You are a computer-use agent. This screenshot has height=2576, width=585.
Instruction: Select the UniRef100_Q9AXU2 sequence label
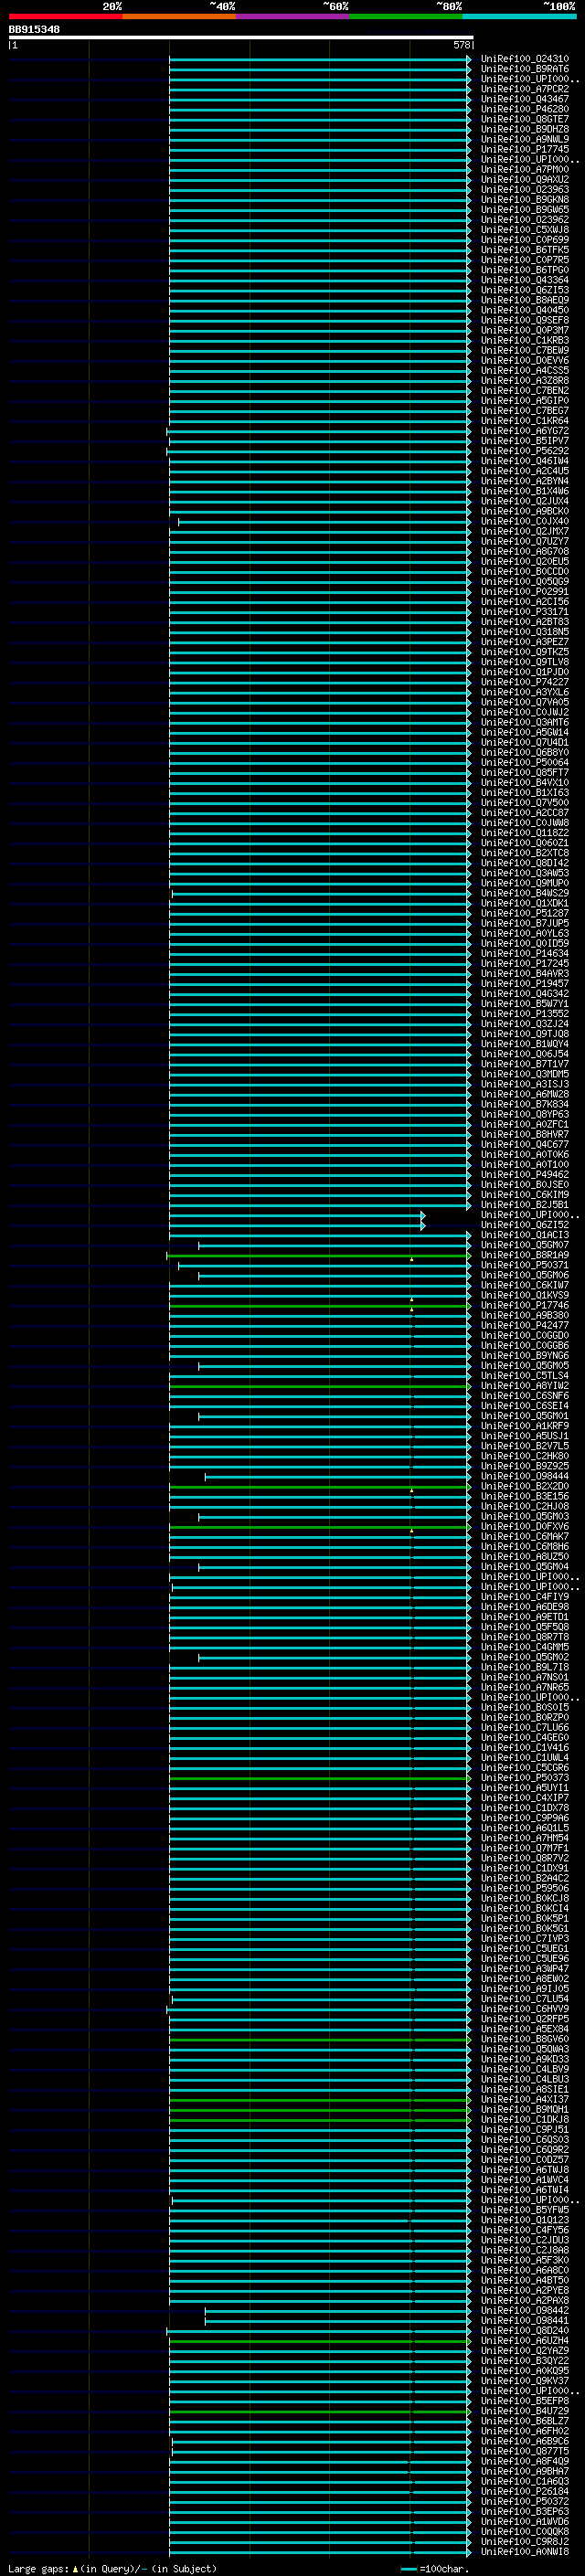coord(525,179)
